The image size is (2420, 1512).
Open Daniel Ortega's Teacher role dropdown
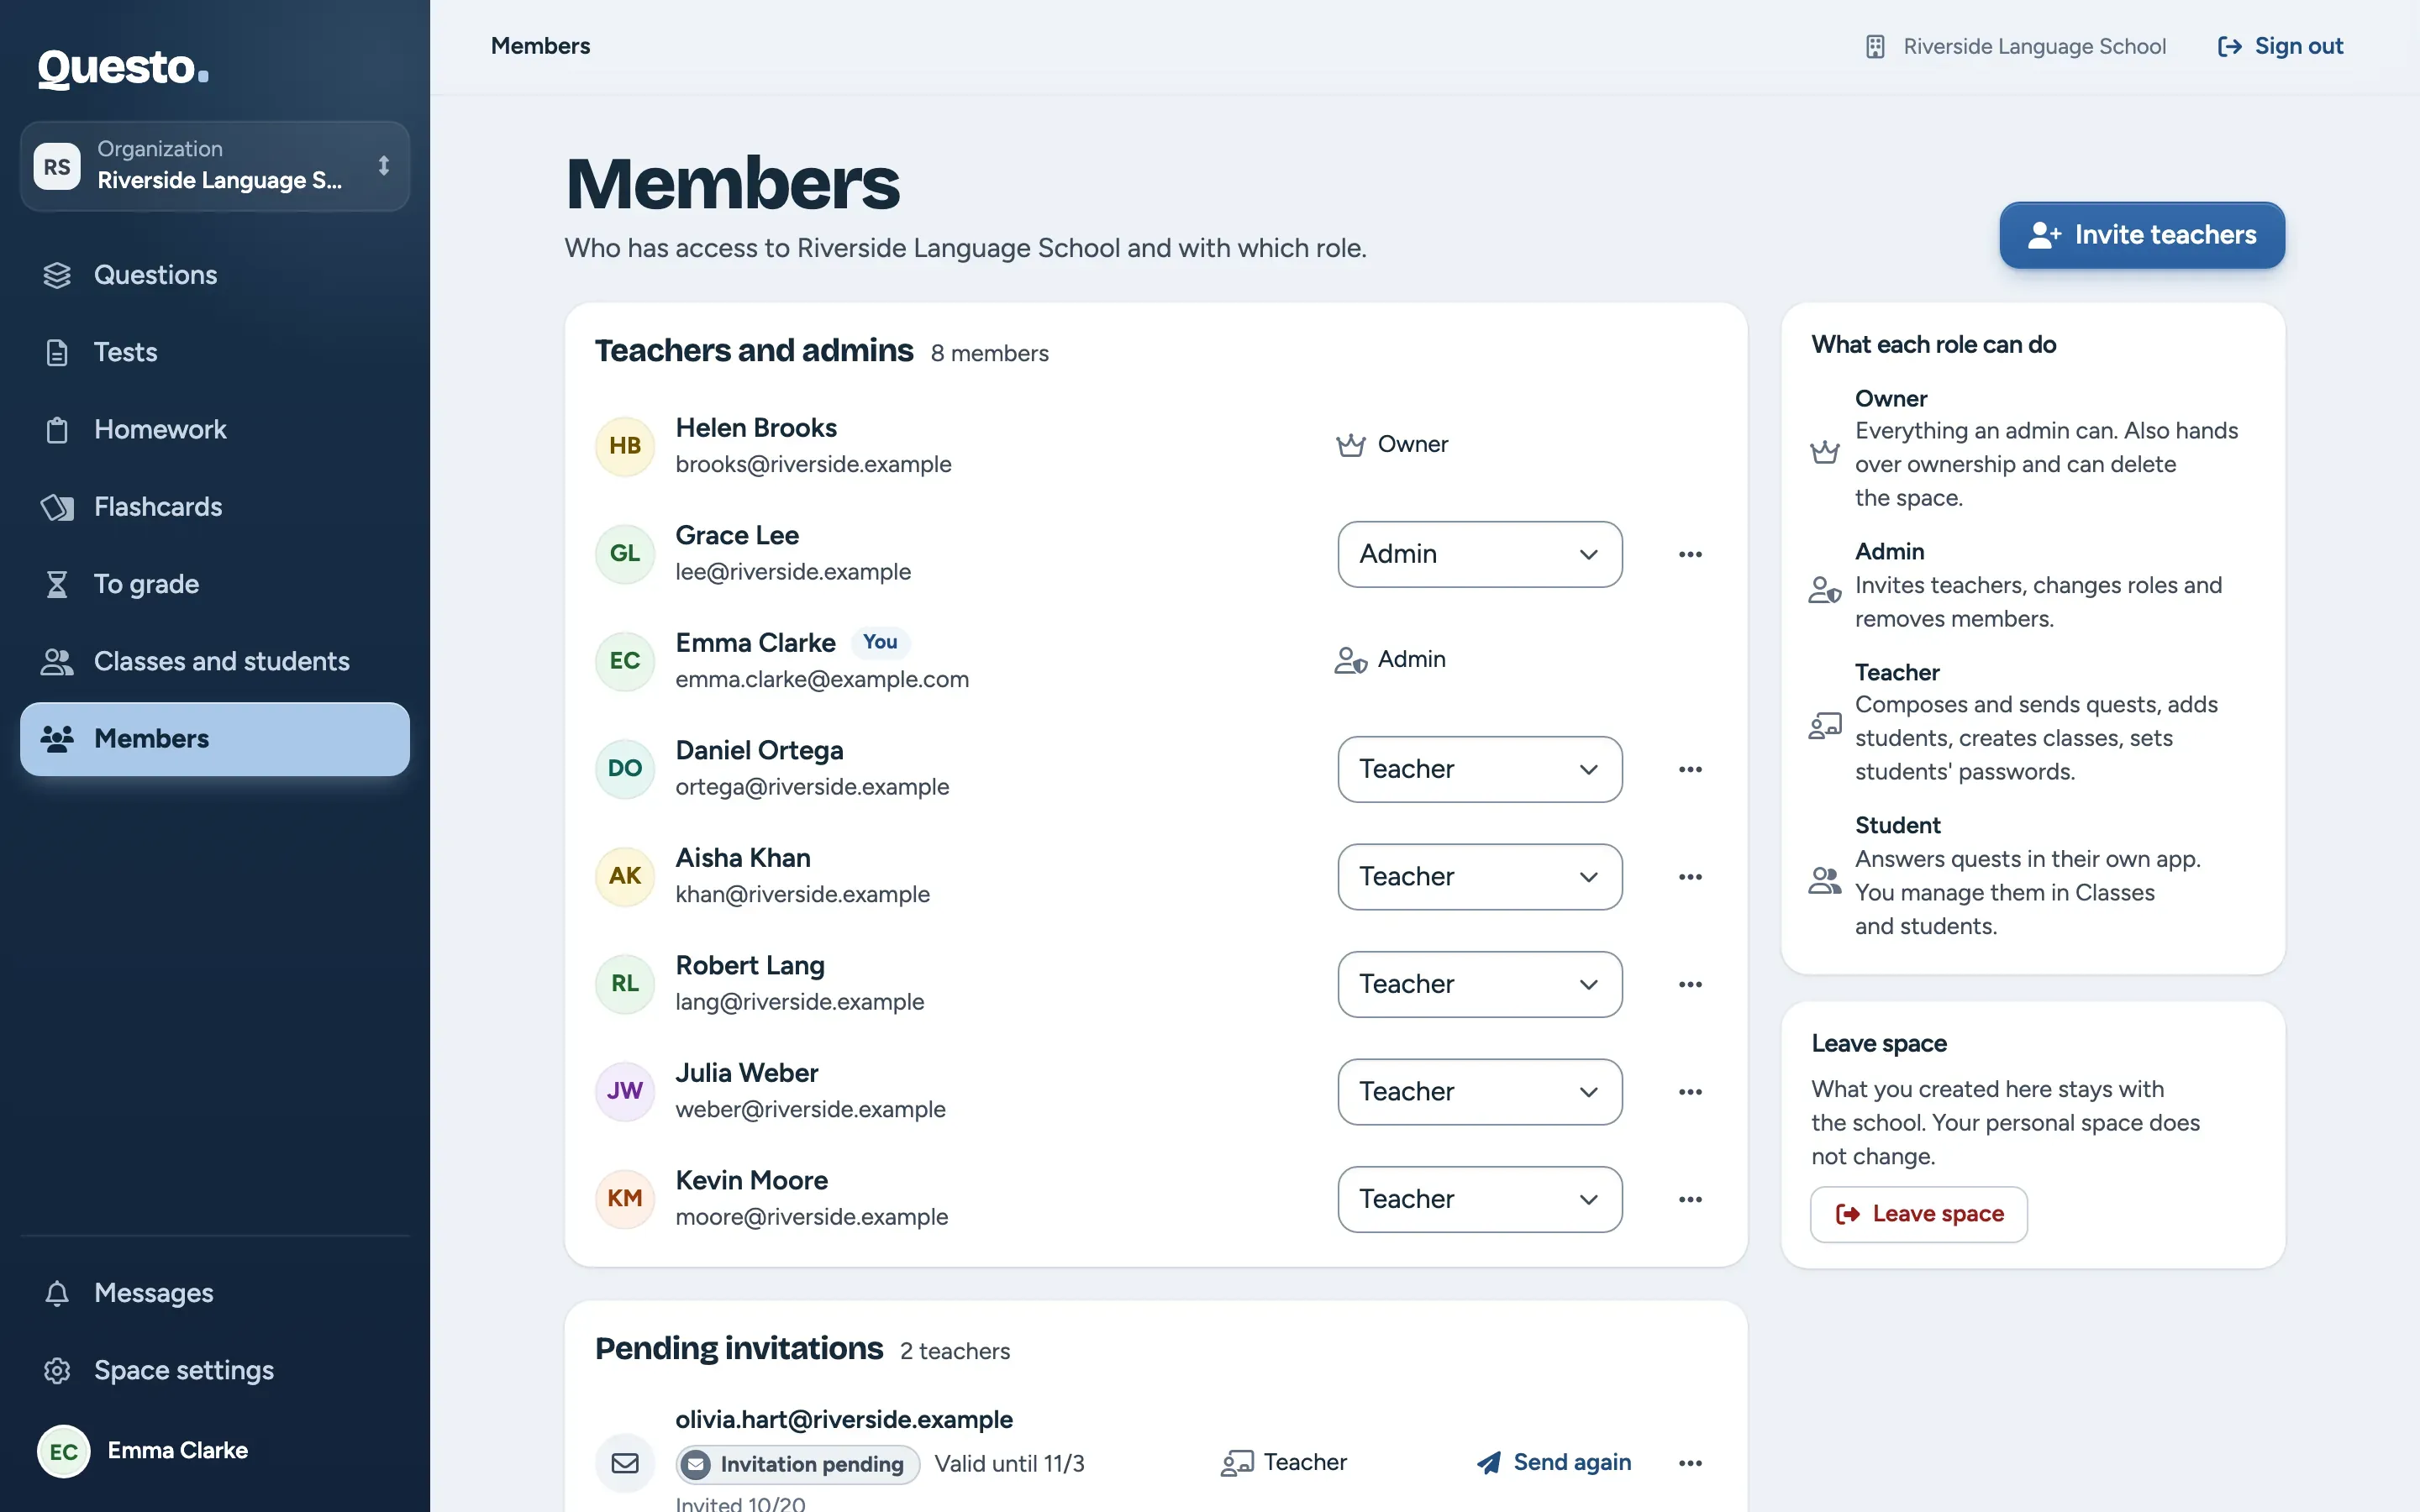coord(1480,769)
